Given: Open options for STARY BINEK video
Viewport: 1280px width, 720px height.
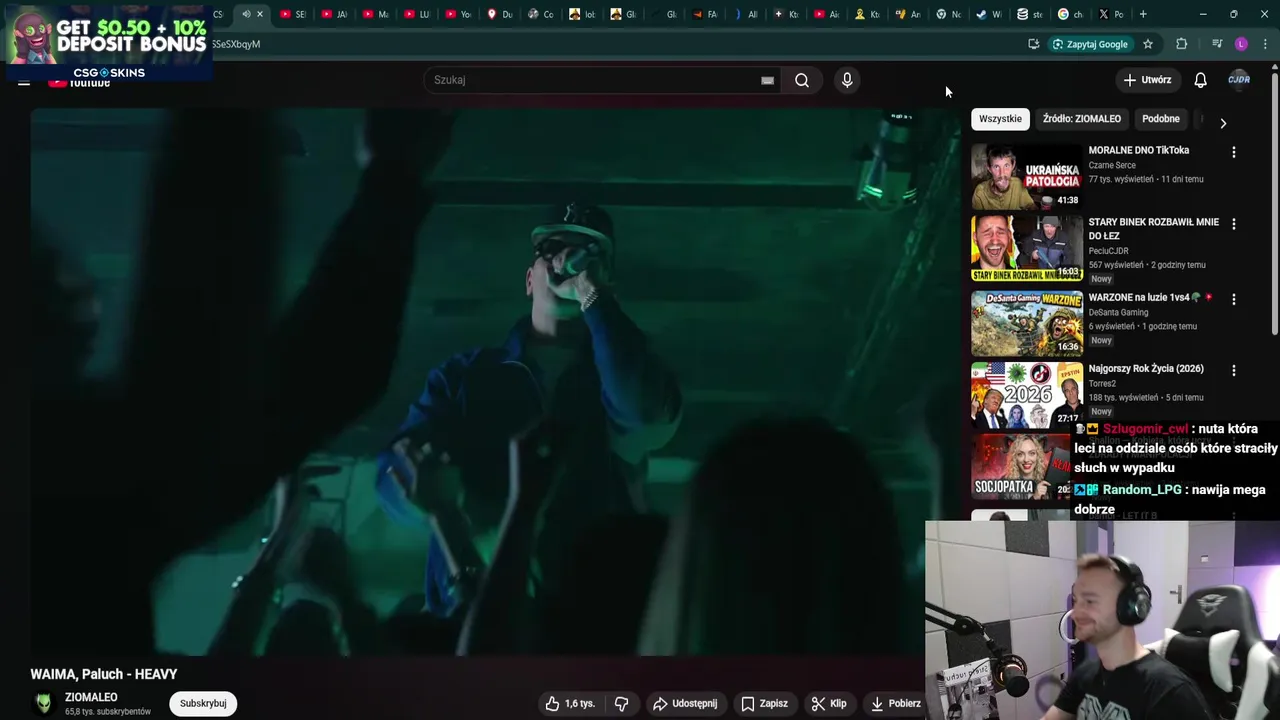Looking at the screenshot, I should (1233, 224).
